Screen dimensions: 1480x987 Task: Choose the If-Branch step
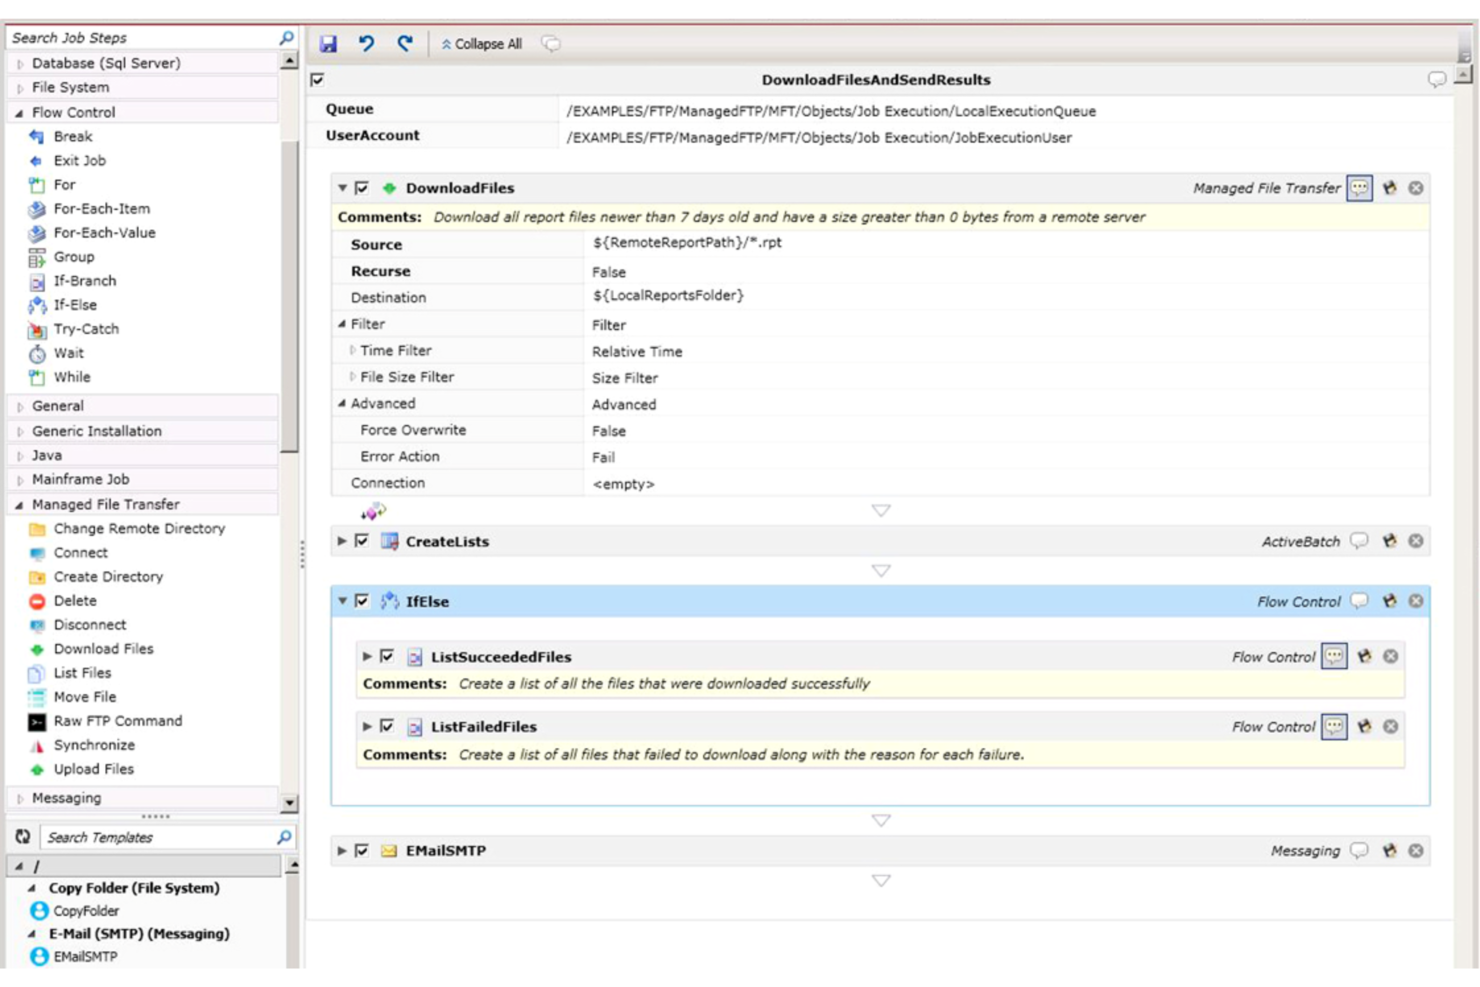click(84, 281)
